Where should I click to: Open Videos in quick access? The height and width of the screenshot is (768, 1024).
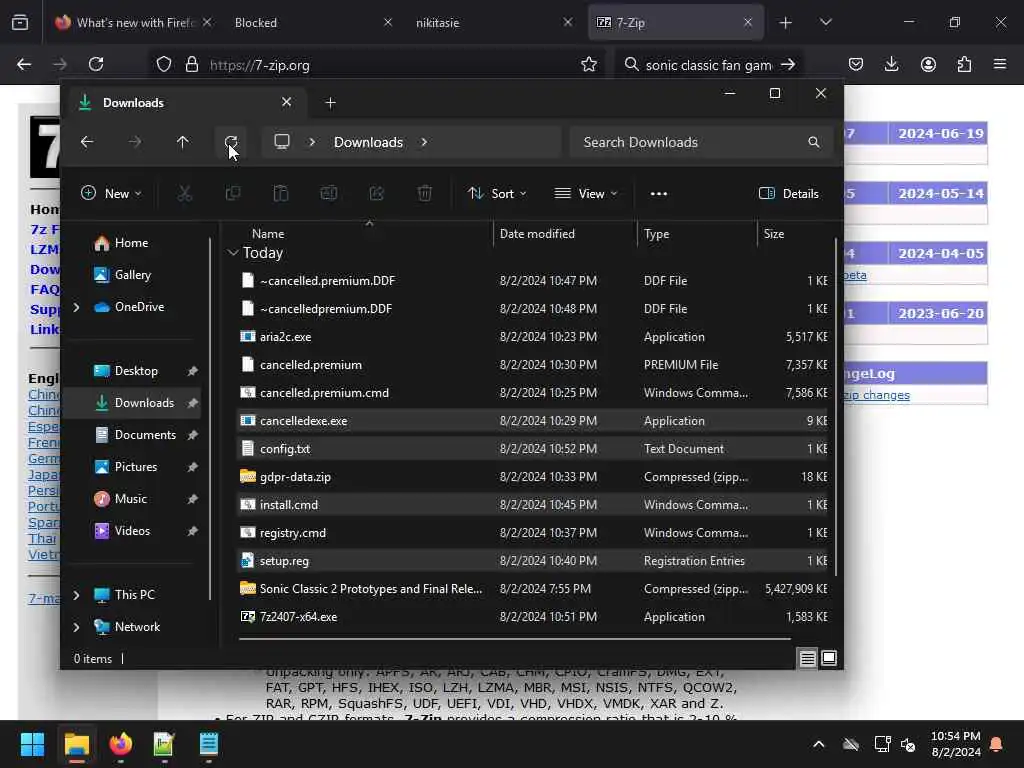[x=134, y=531]
